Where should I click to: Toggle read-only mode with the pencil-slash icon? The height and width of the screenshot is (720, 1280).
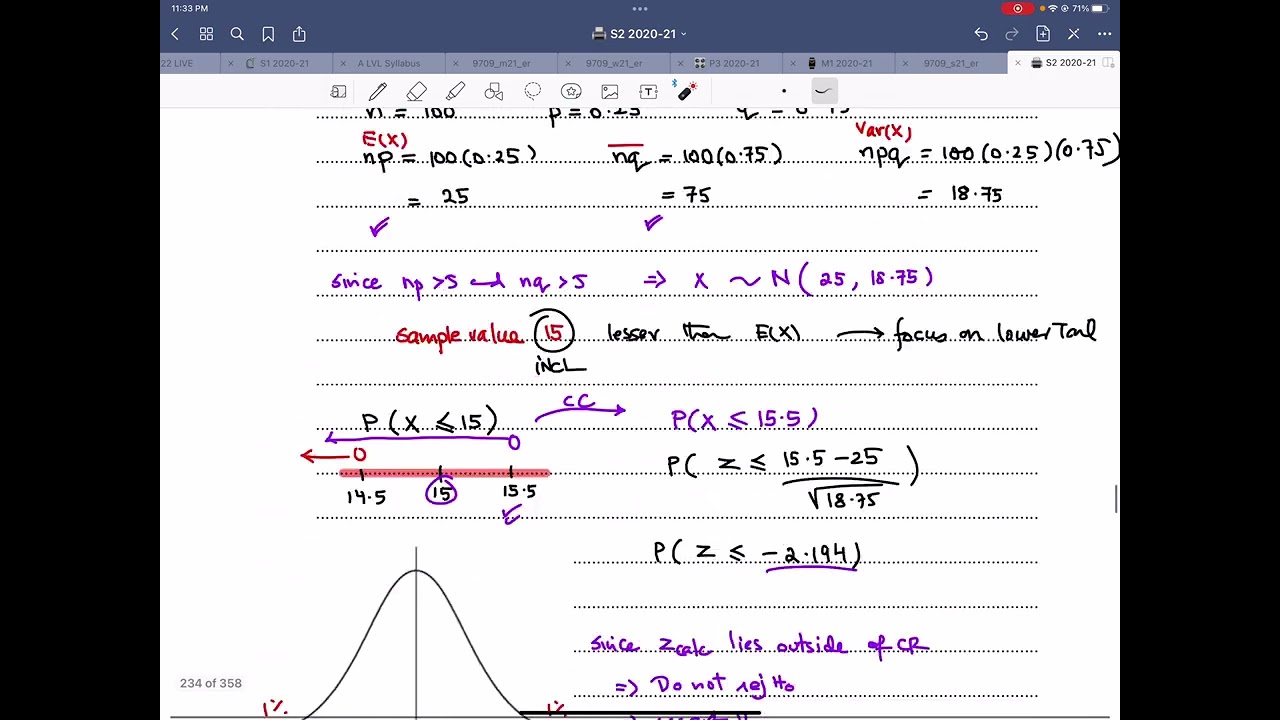1074,34
